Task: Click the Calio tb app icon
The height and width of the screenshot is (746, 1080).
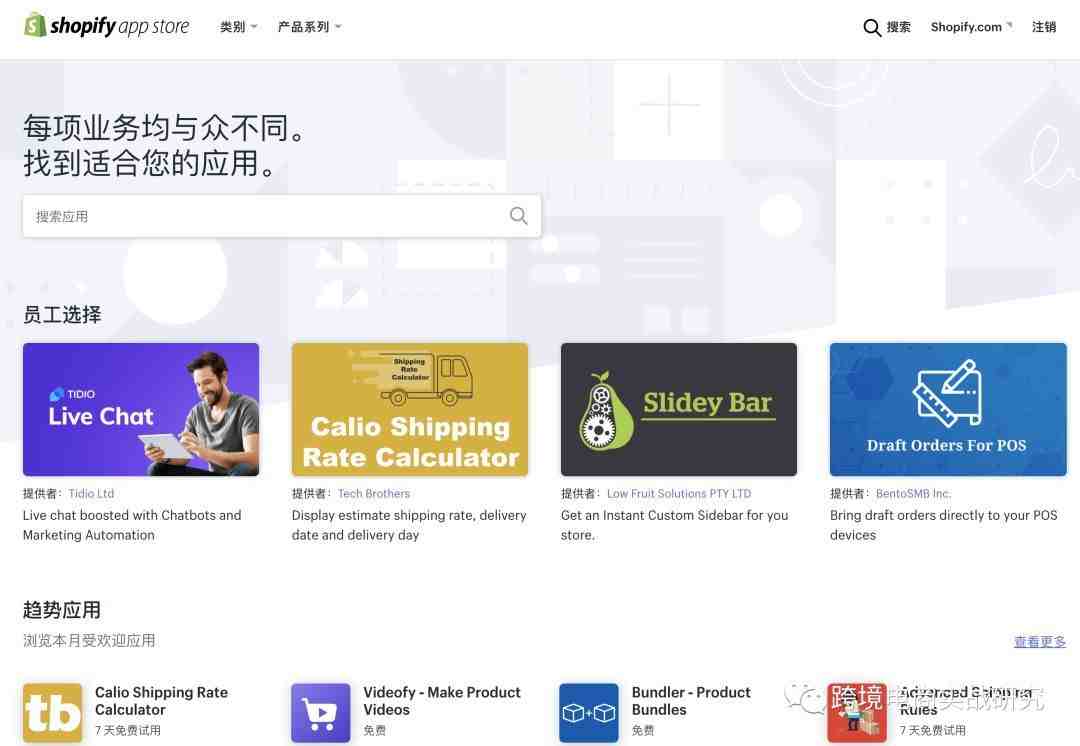Action: coord(52,713)
